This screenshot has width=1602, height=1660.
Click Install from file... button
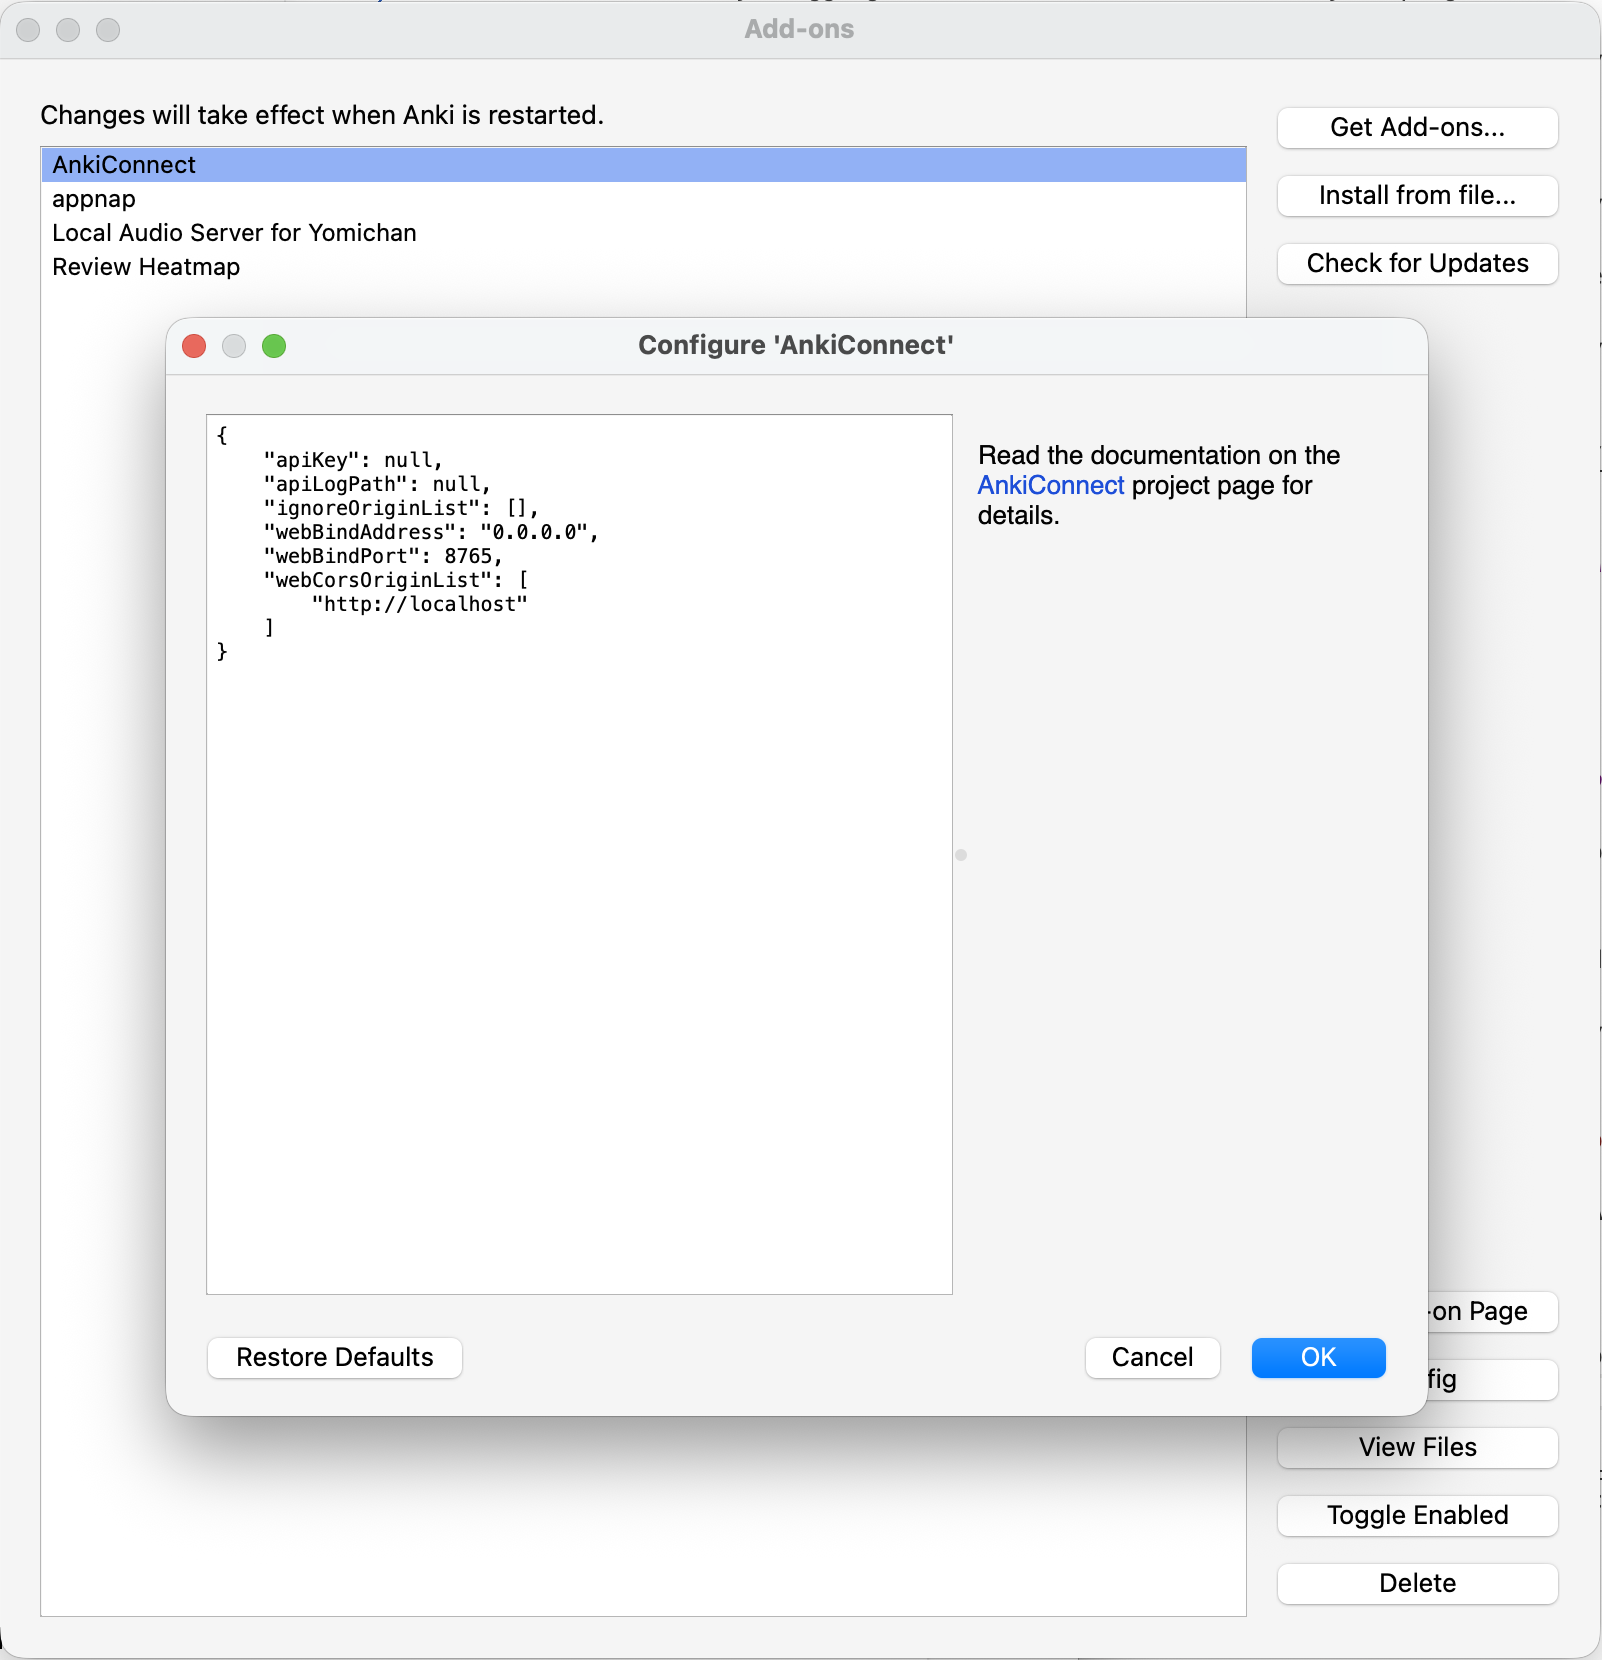(x=1417, y=195)
